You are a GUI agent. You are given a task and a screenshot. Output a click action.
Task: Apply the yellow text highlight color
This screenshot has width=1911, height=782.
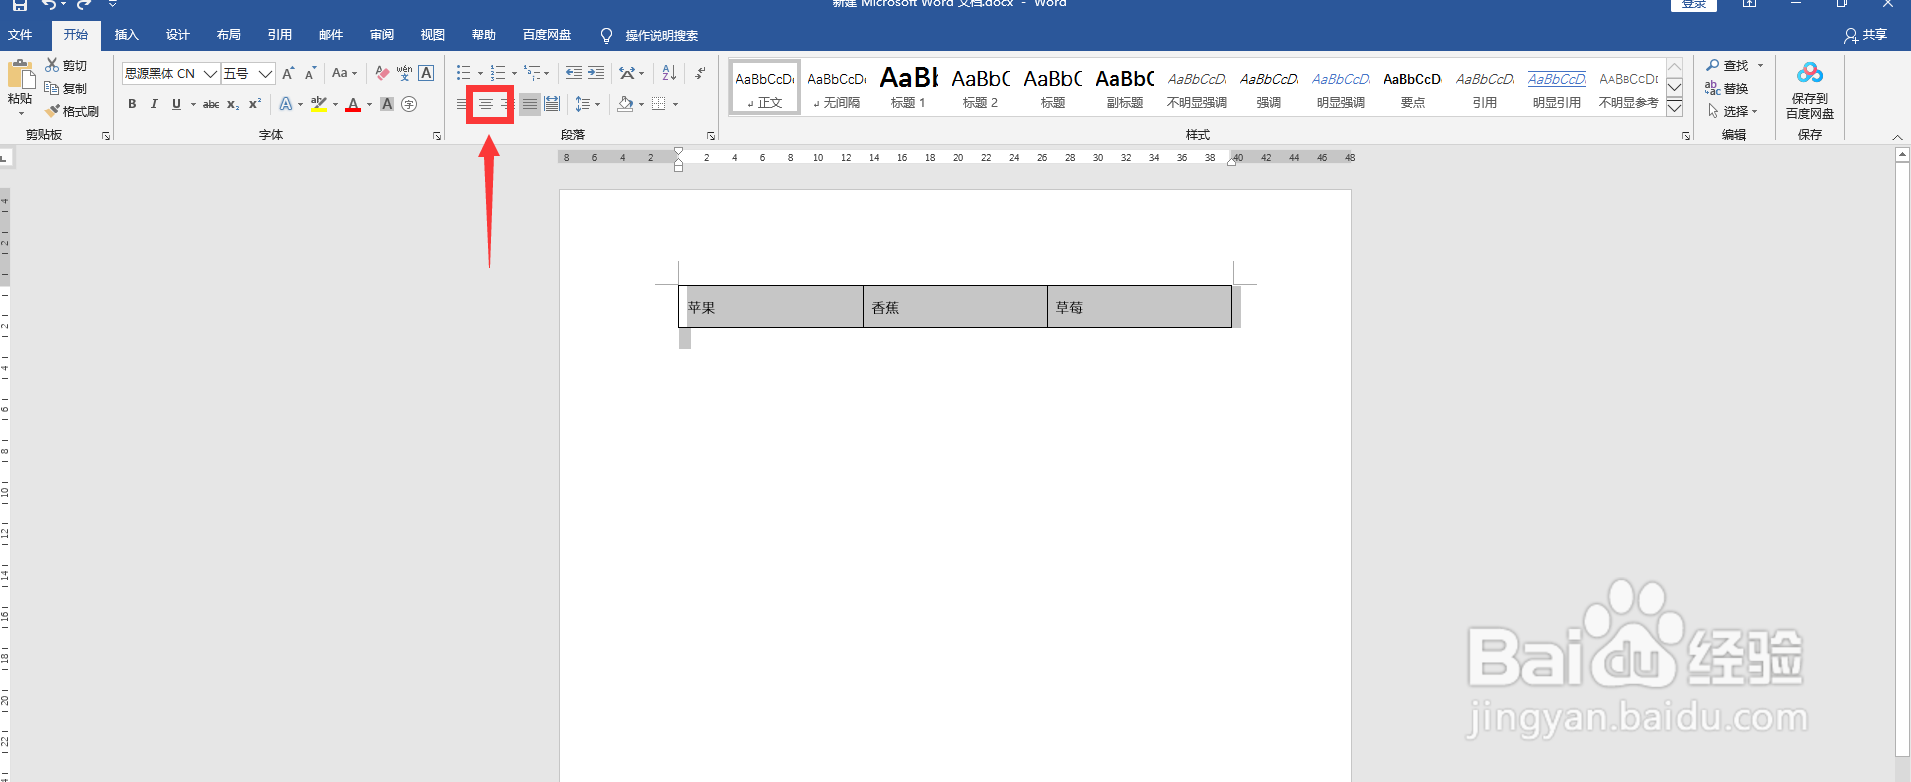point(319,104)
